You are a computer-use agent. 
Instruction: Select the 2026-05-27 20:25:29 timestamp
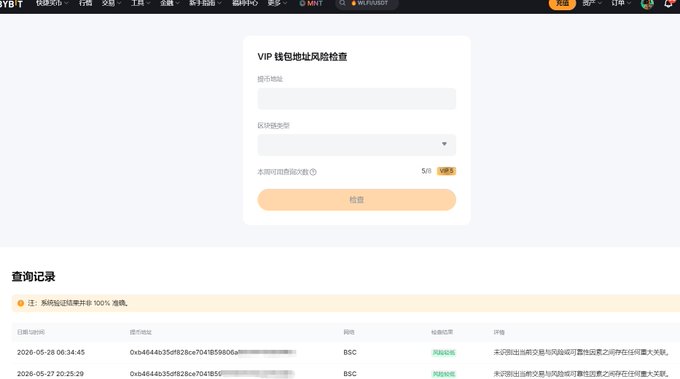click(50, 373)
